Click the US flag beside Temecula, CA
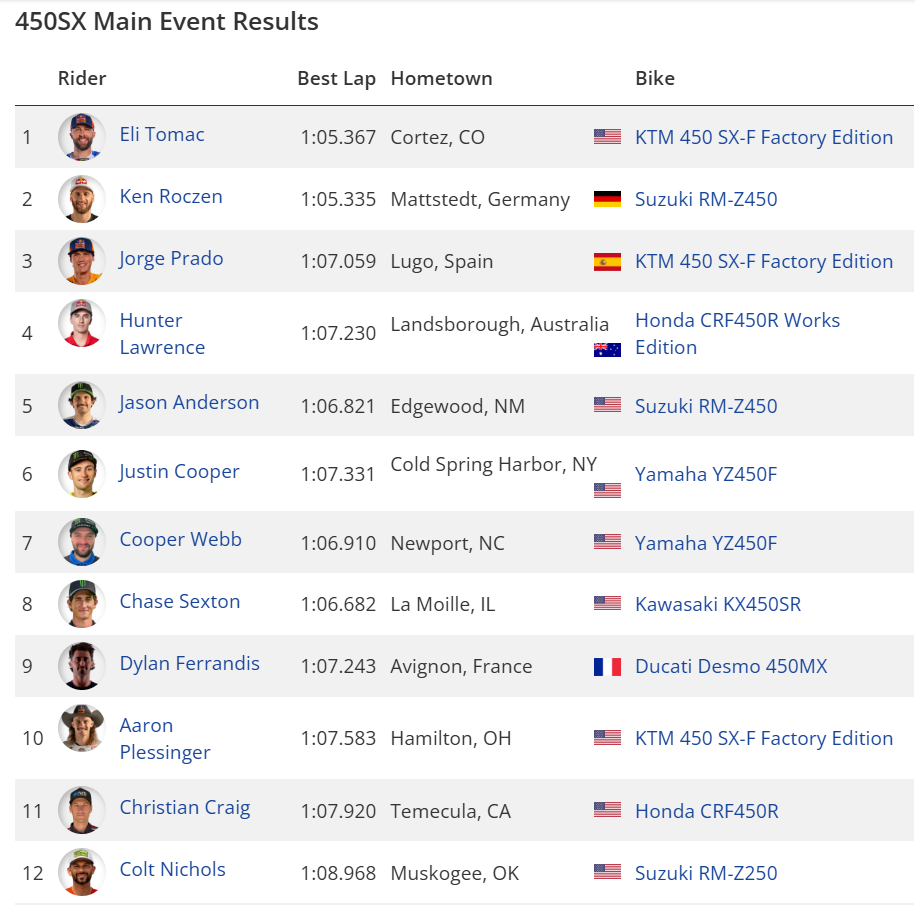Screen dimensions: 915x905 click(x=607, y=811)
